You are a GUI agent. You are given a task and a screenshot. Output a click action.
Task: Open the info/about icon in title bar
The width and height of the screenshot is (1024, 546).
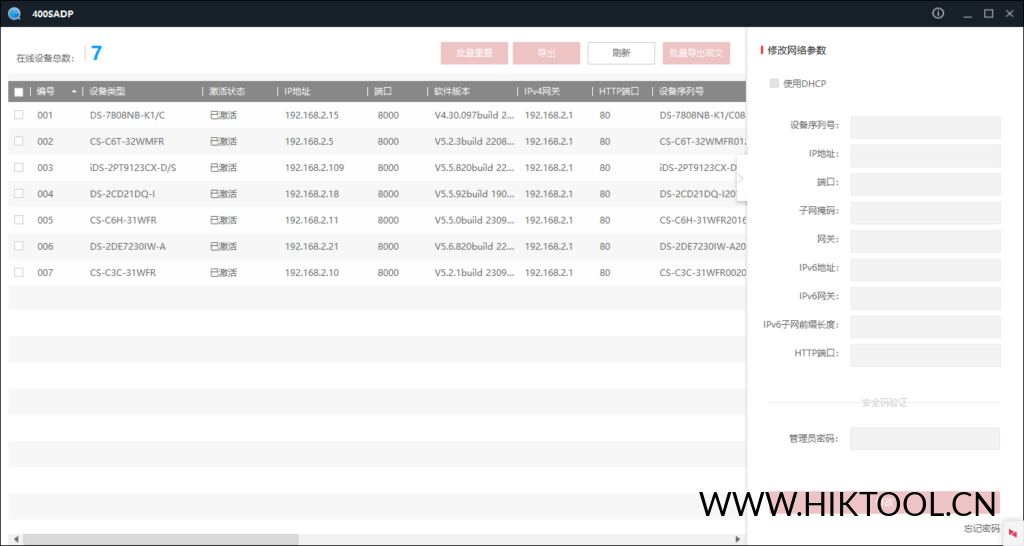pos(938,13)
